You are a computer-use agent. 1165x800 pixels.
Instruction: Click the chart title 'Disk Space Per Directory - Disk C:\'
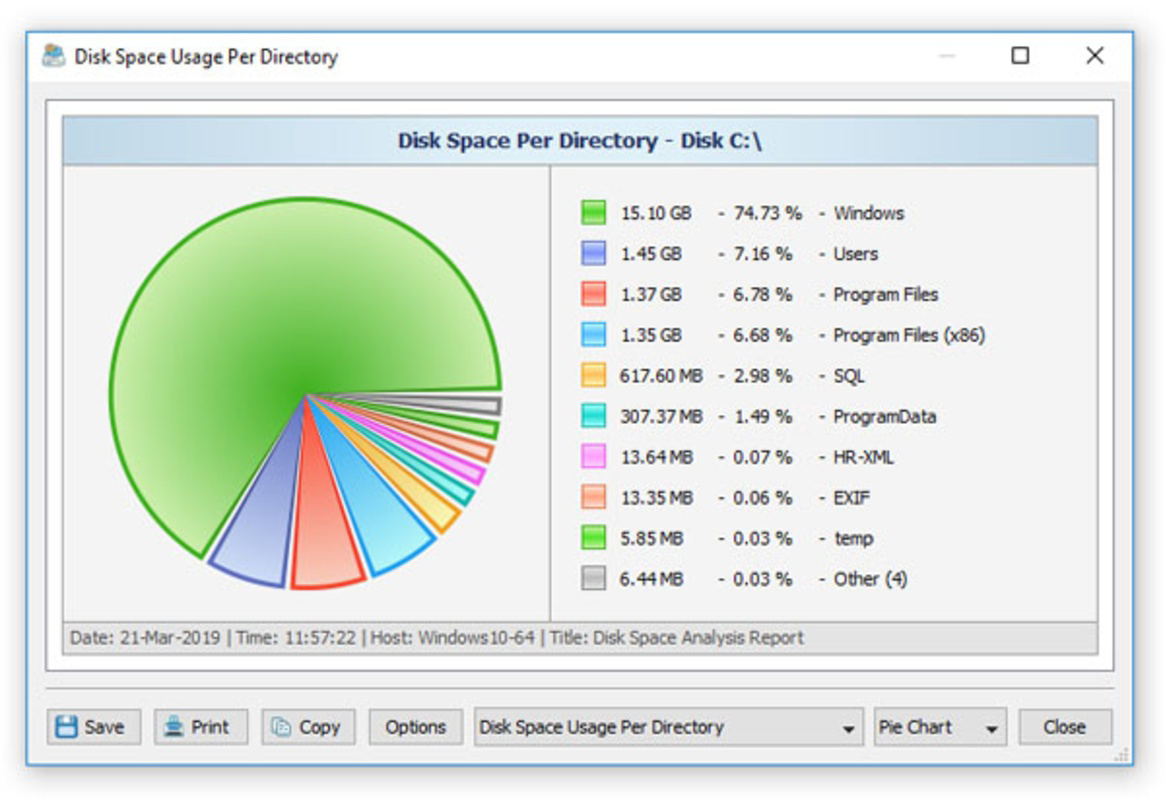(x=580, y=140)
